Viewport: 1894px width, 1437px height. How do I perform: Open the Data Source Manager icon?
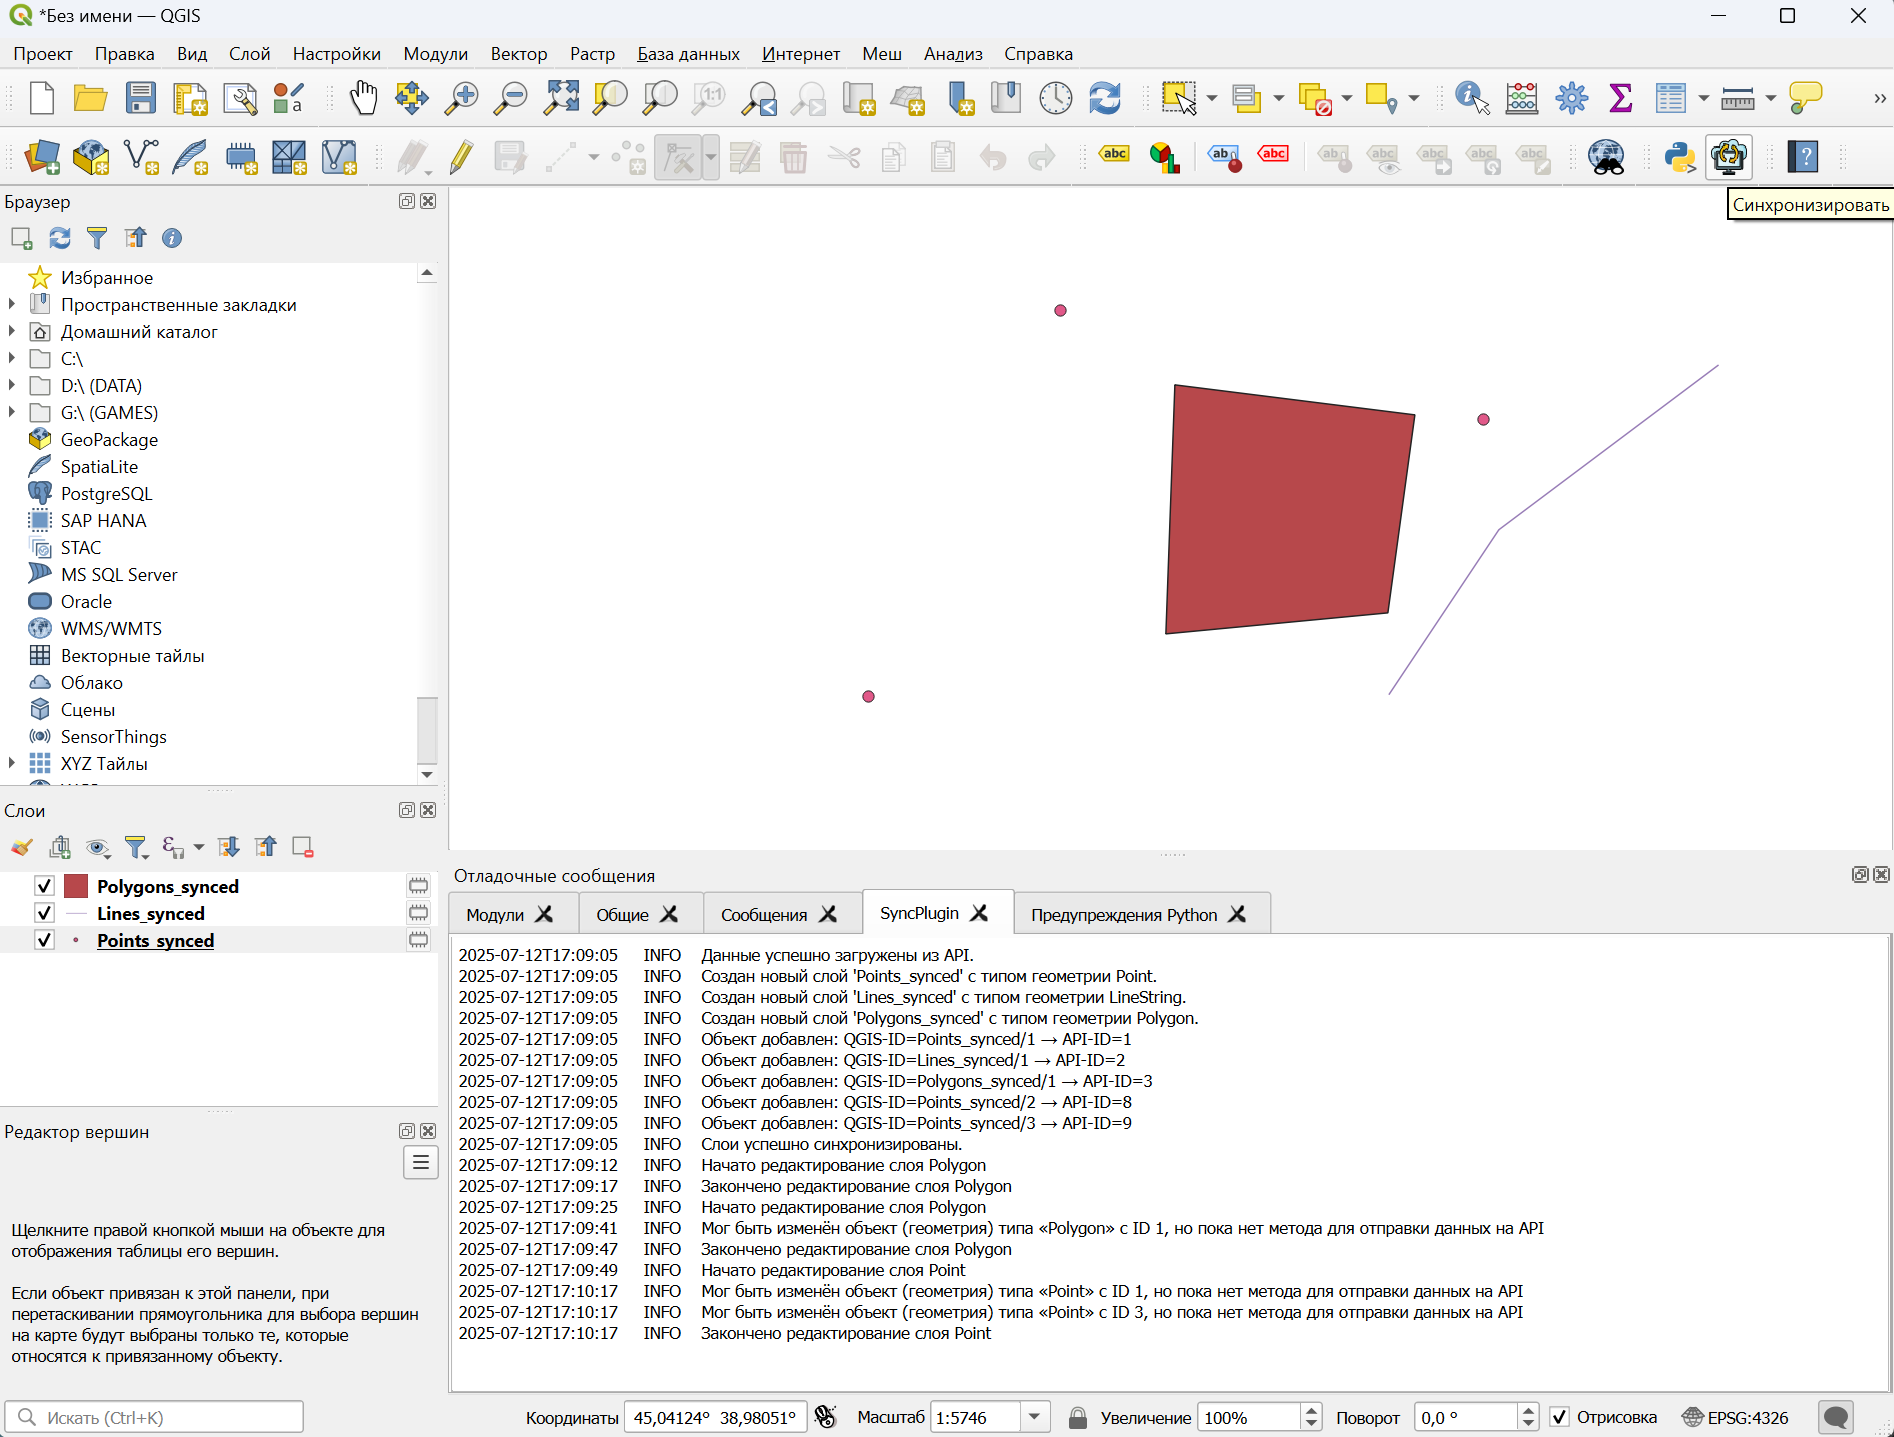pyautogui.click(x=42, y=157)
